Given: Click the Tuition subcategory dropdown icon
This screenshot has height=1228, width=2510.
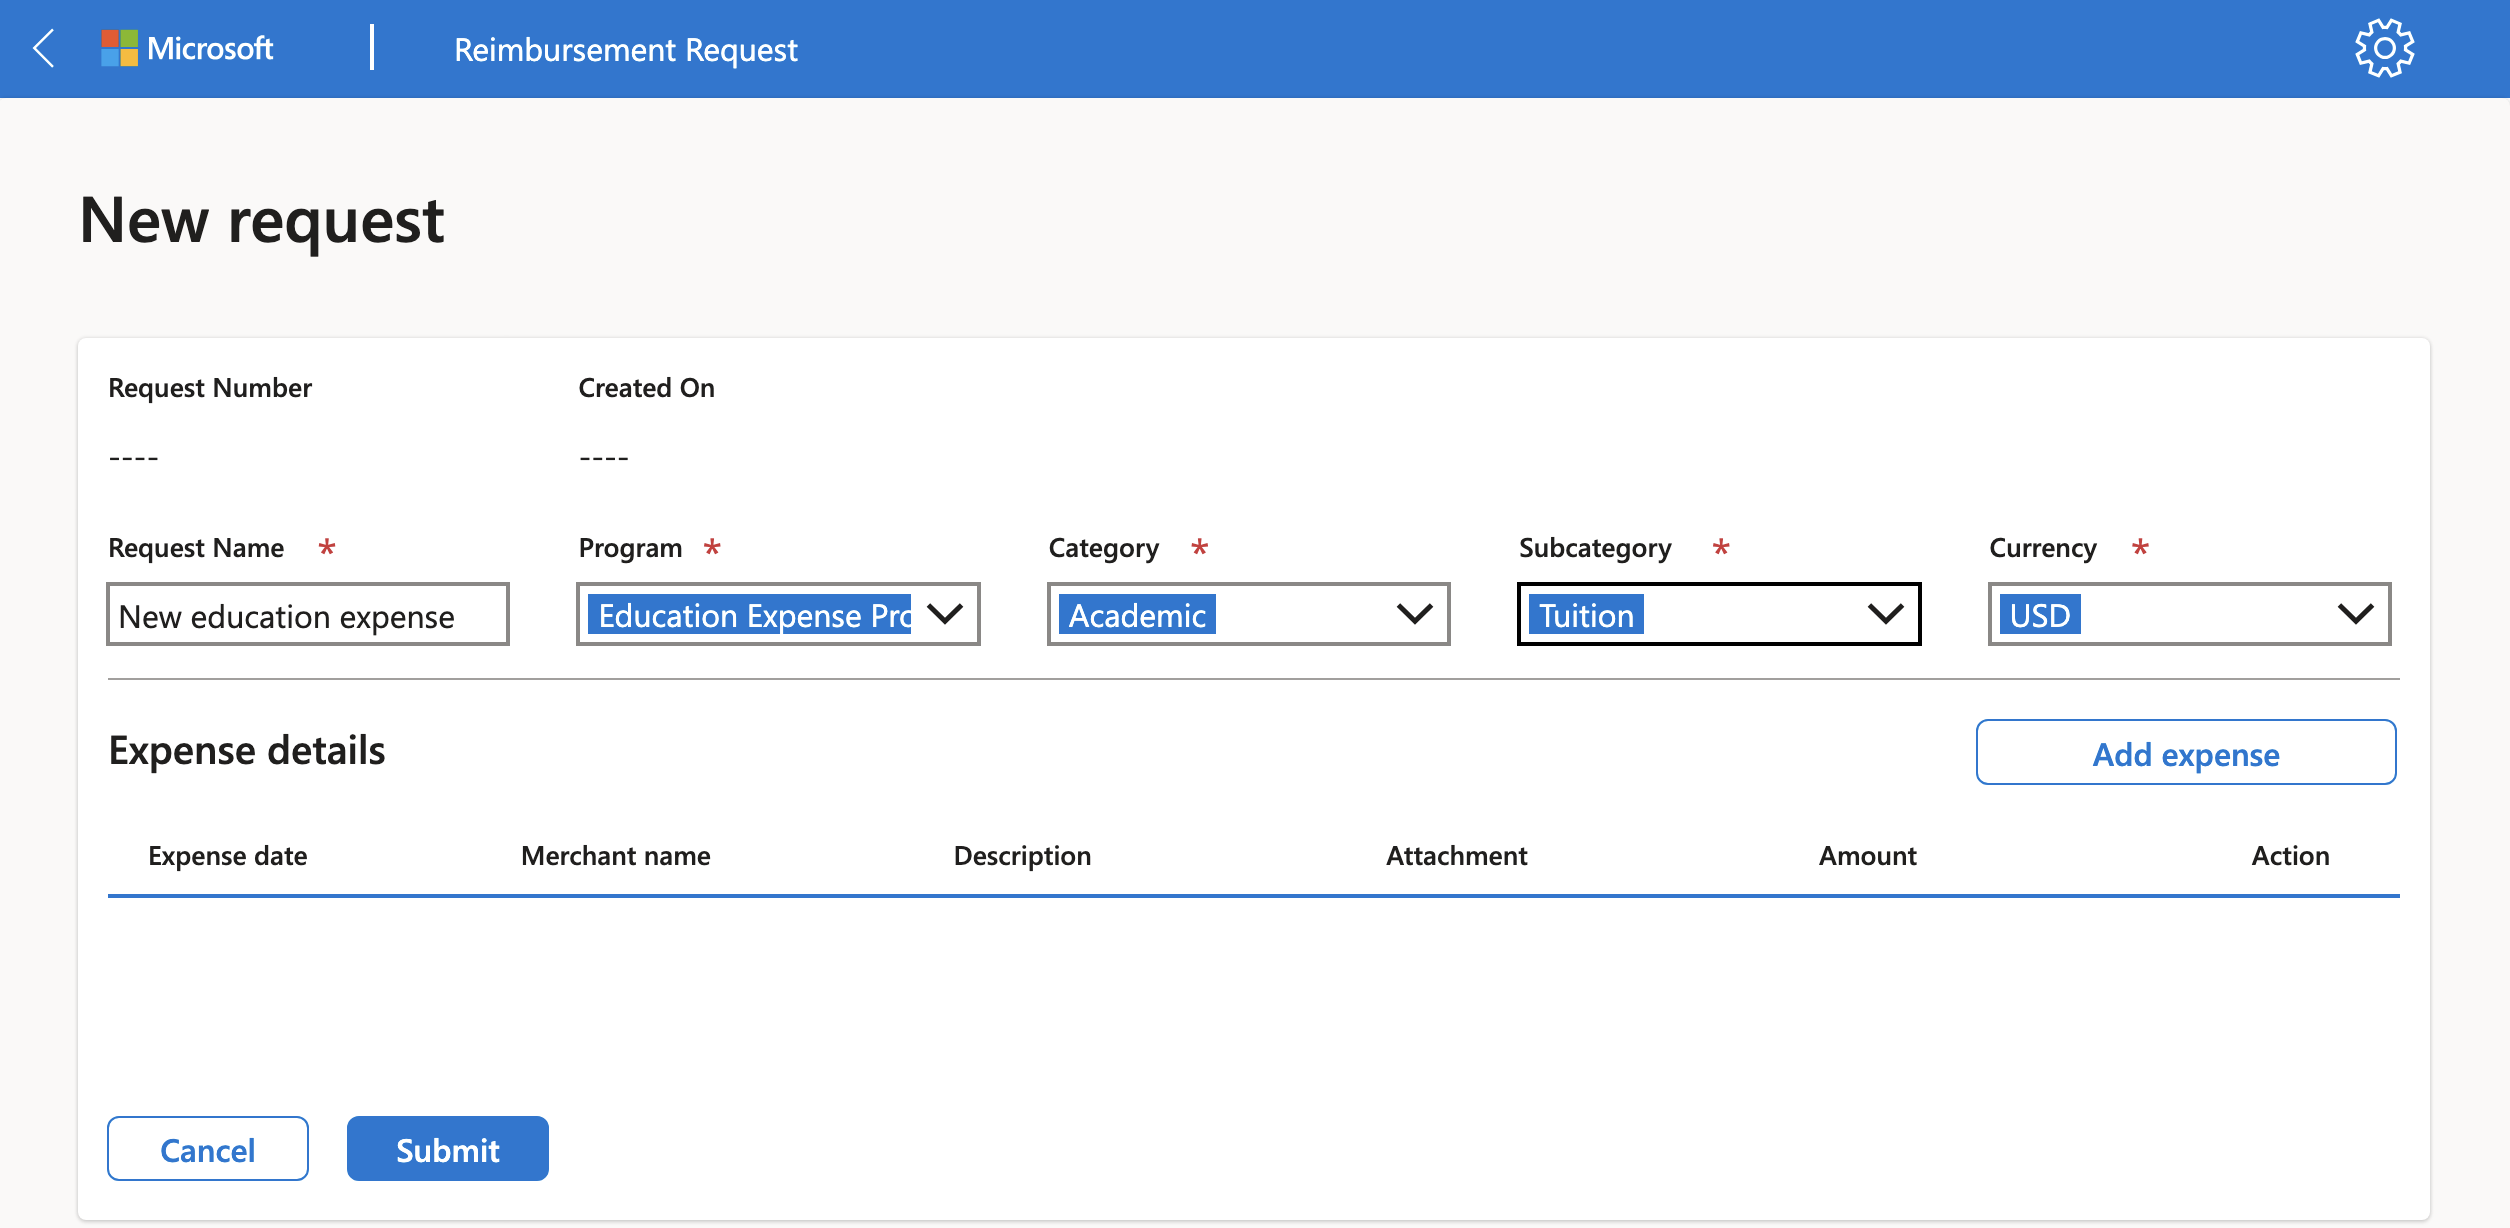Looking at the screenshot, I should tap(1884, 615).
